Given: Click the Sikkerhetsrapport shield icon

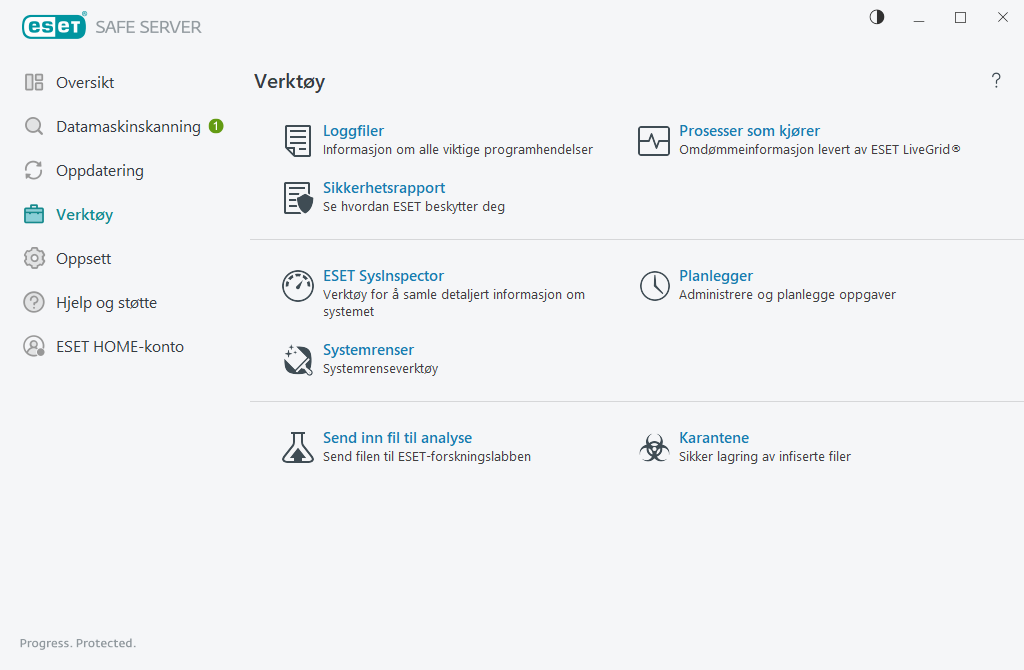Looking at the screenshot, I should 297,198.
